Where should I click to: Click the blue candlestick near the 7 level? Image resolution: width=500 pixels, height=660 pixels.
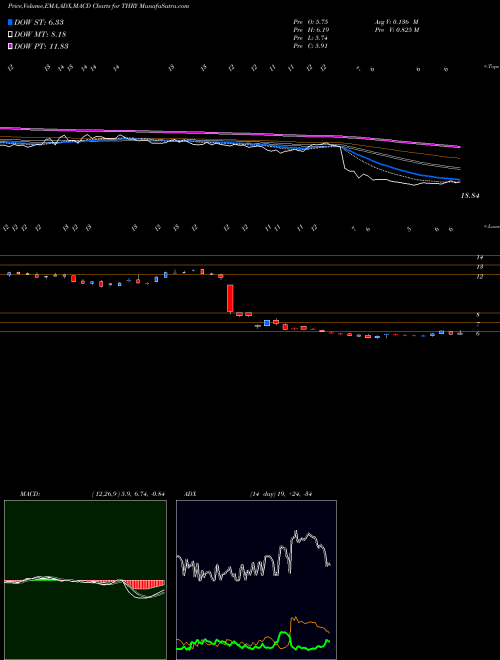(x=267, y=323)
